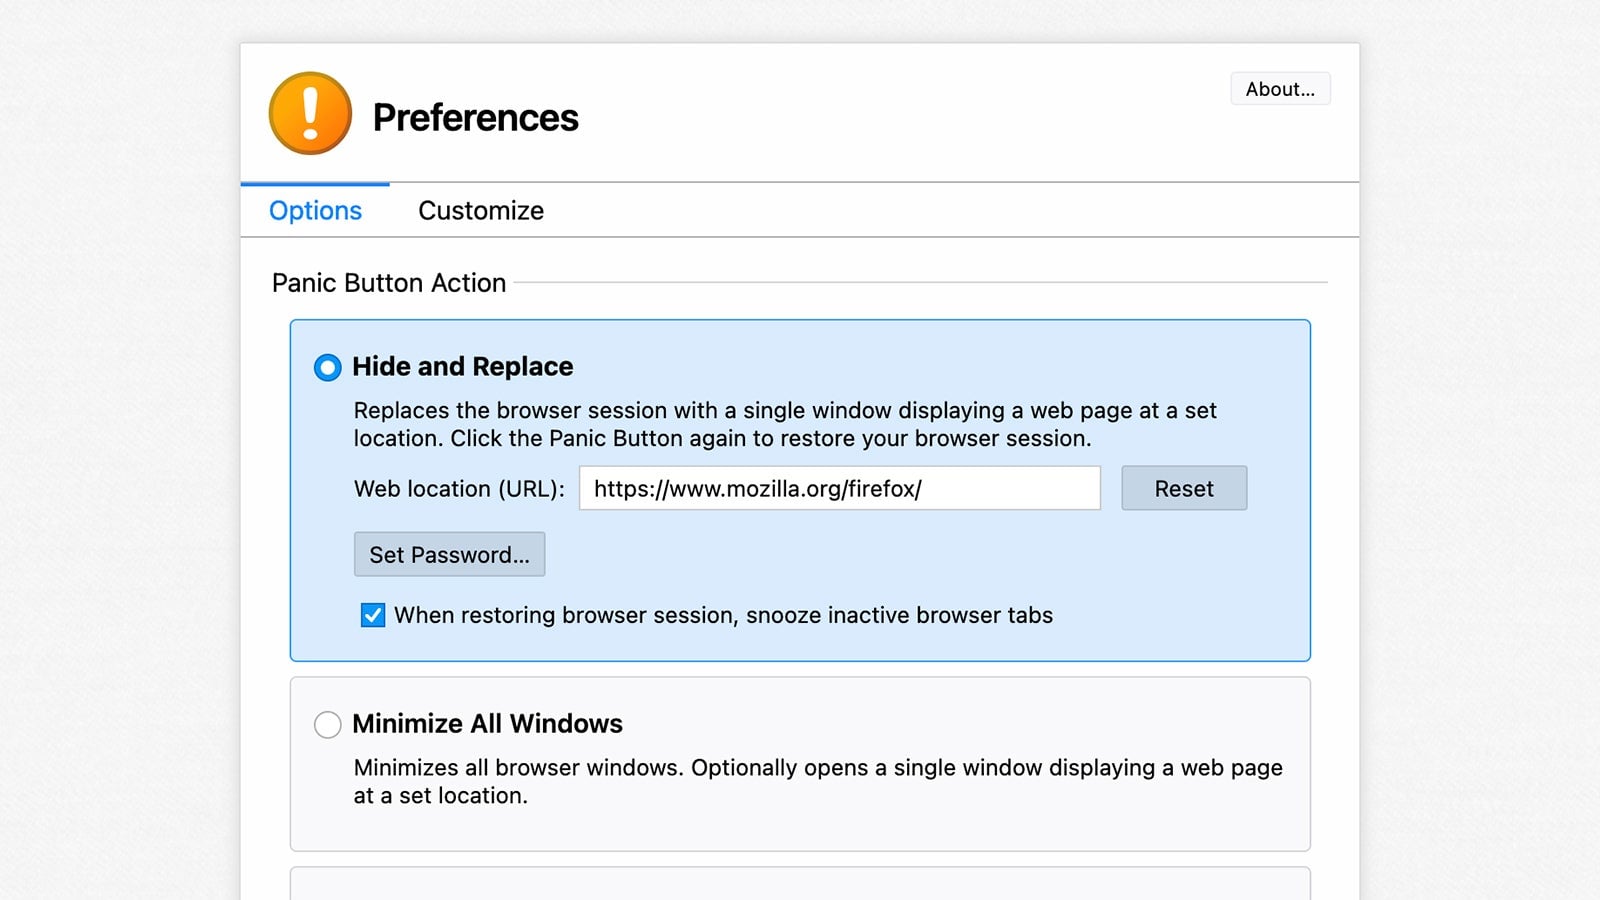Viewport: 1600px width, 900px height.
Task: Click the Minimize All Windows heading text
Action: point(487,723)
